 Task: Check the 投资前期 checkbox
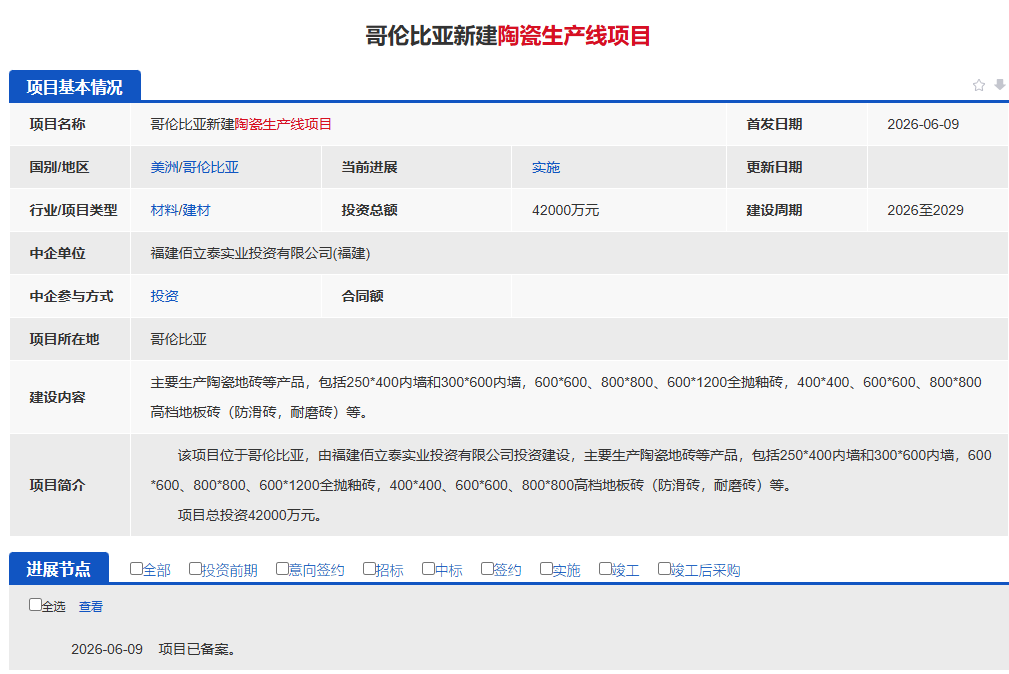click(x=195, y=568)
